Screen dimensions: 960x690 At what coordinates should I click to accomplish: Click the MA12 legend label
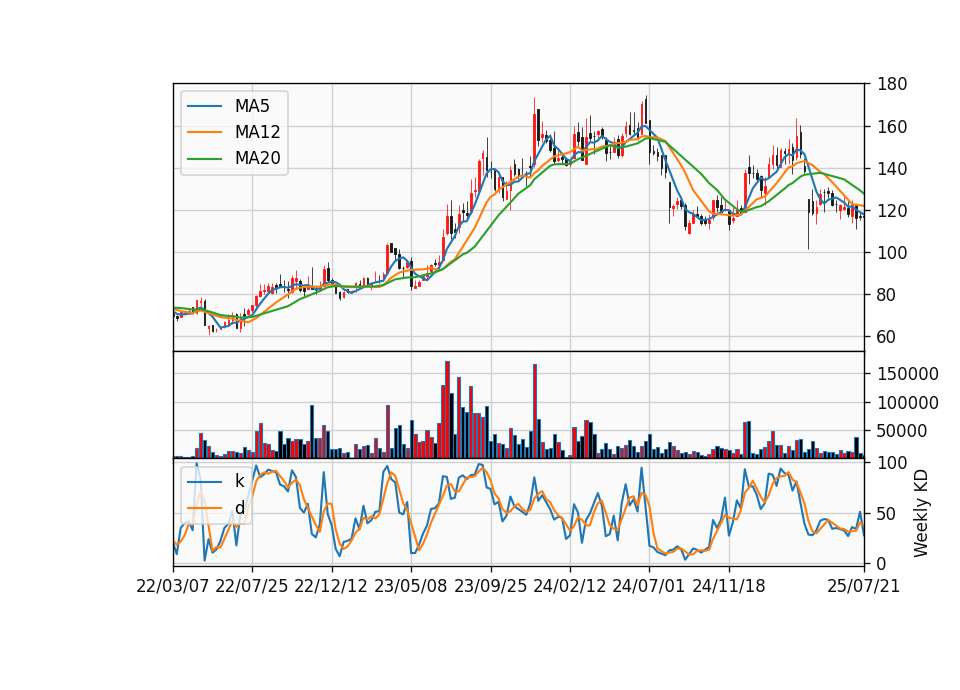pos(257,132)
